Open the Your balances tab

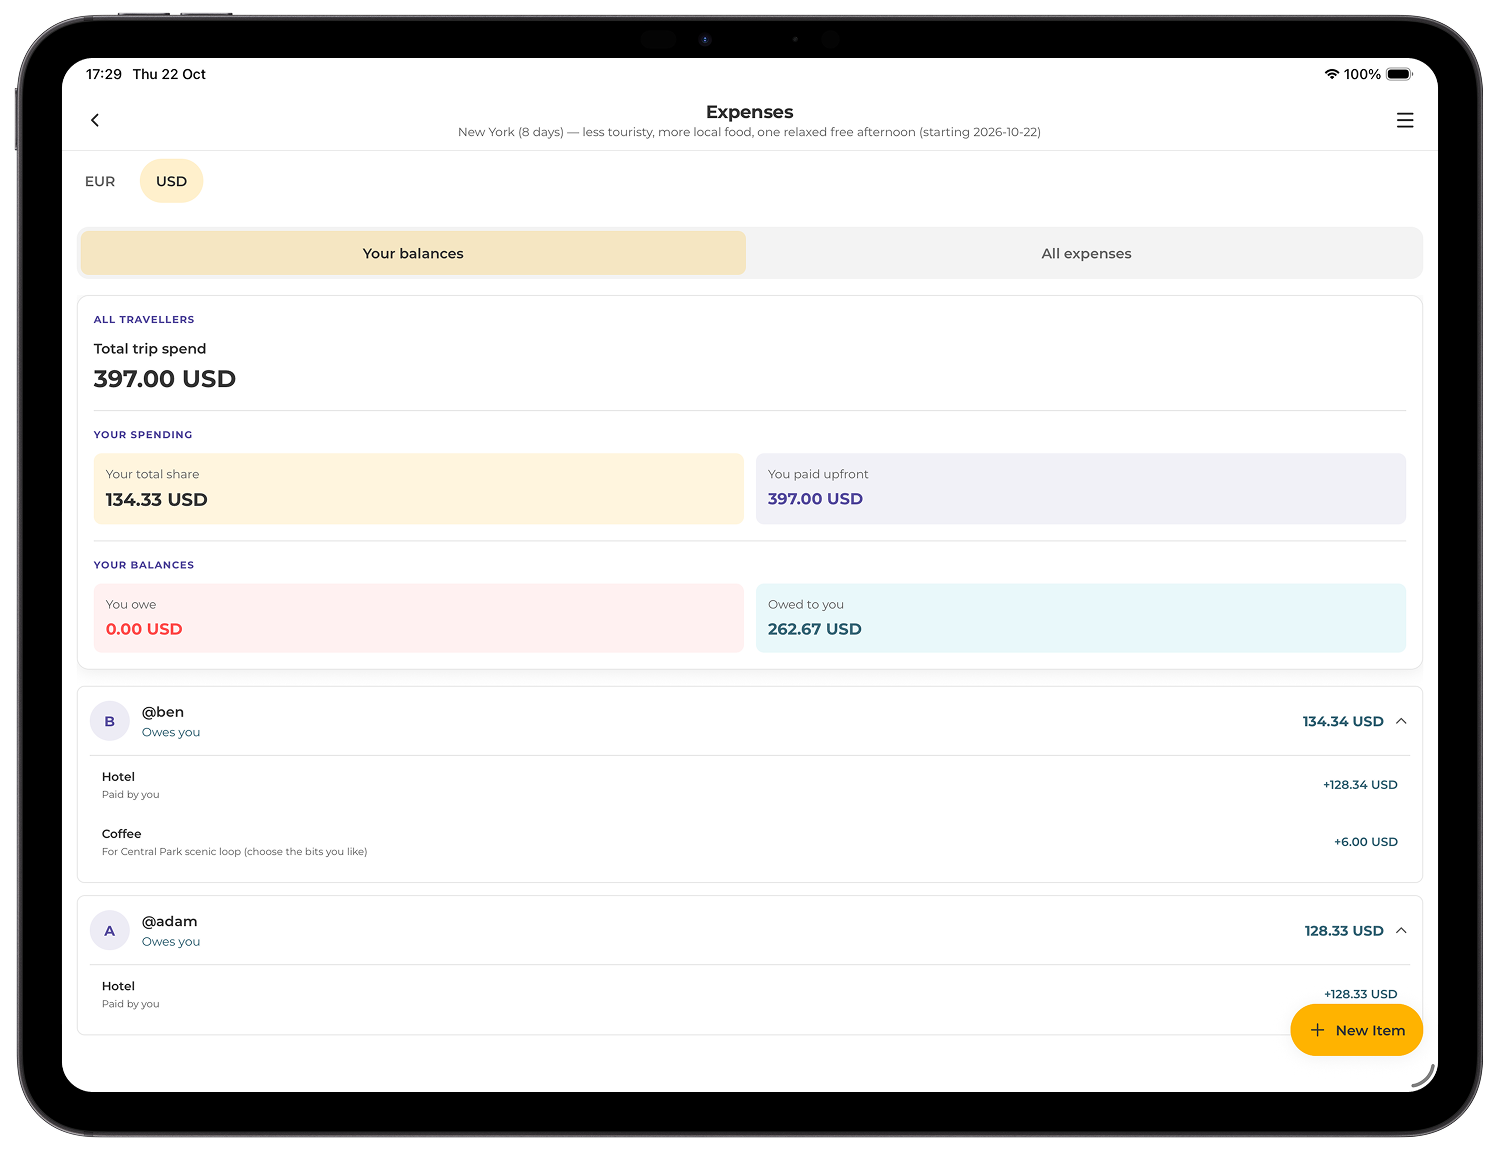tap(413, 253)
